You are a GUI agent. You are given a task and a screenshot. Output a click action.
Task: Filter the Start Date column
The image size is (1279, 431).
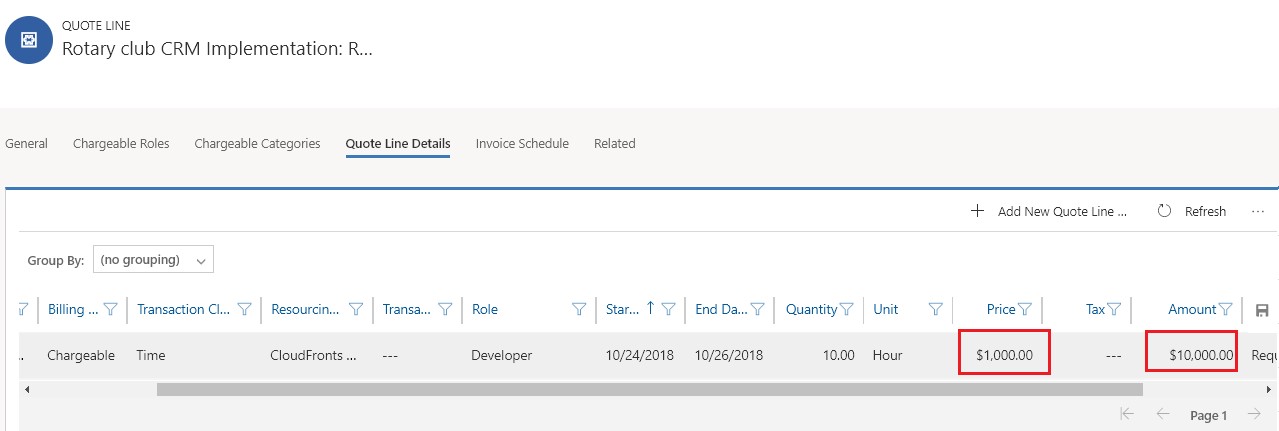(x=668, y=310)
